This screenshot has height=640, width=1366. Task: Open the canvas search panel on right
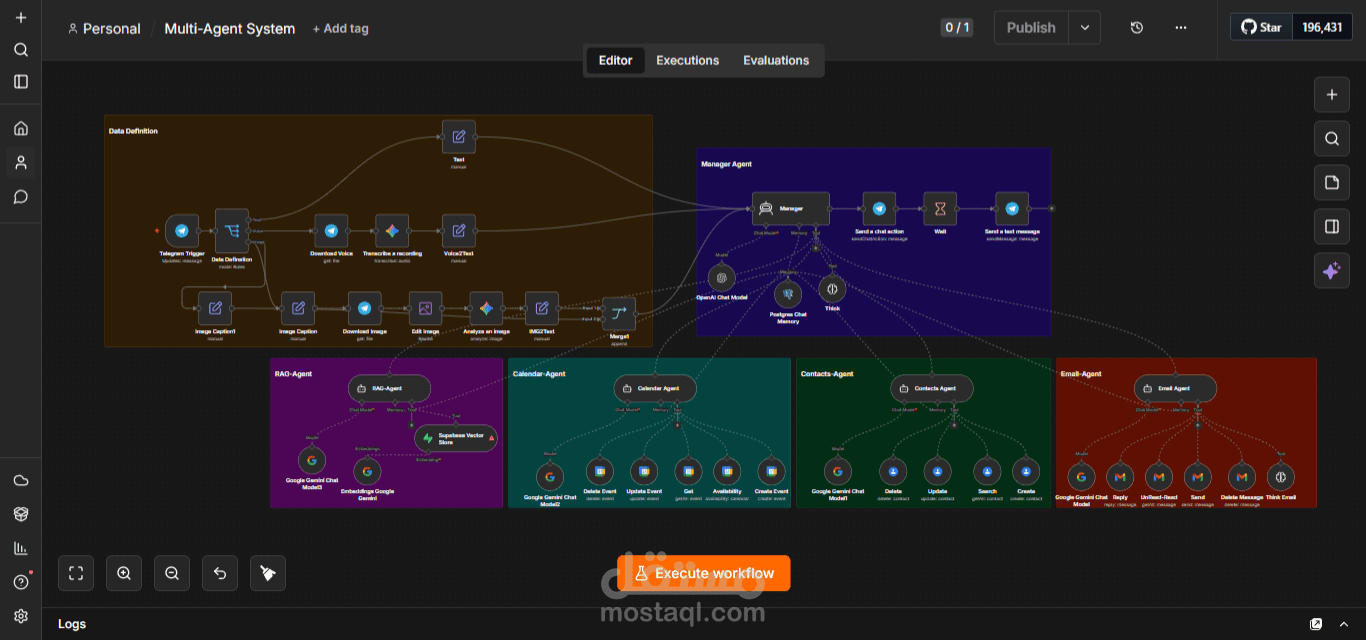pyautogui.click(x=1331, y=139)
